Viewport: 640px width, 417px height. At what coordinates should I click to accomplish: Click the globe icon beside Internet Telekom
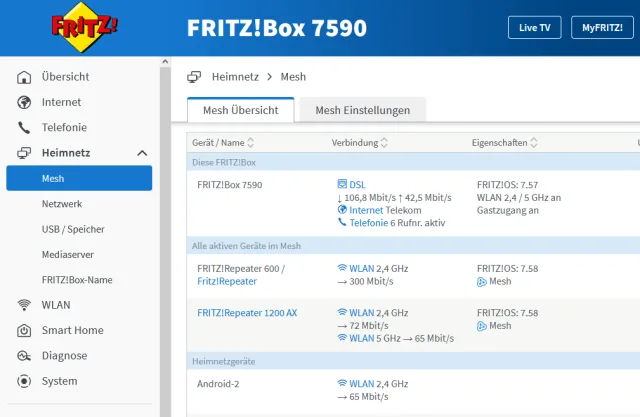tap(342, 210)
